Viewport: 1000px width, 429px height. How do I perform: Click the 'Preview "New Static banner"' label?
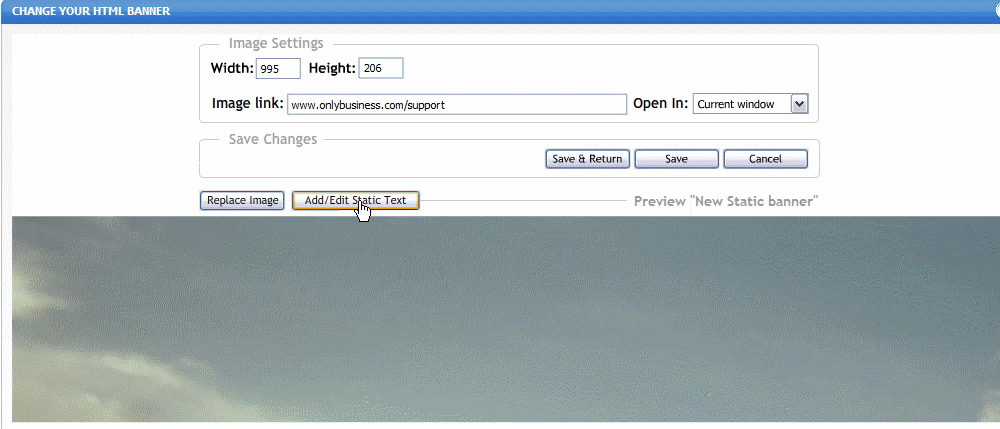726,201
